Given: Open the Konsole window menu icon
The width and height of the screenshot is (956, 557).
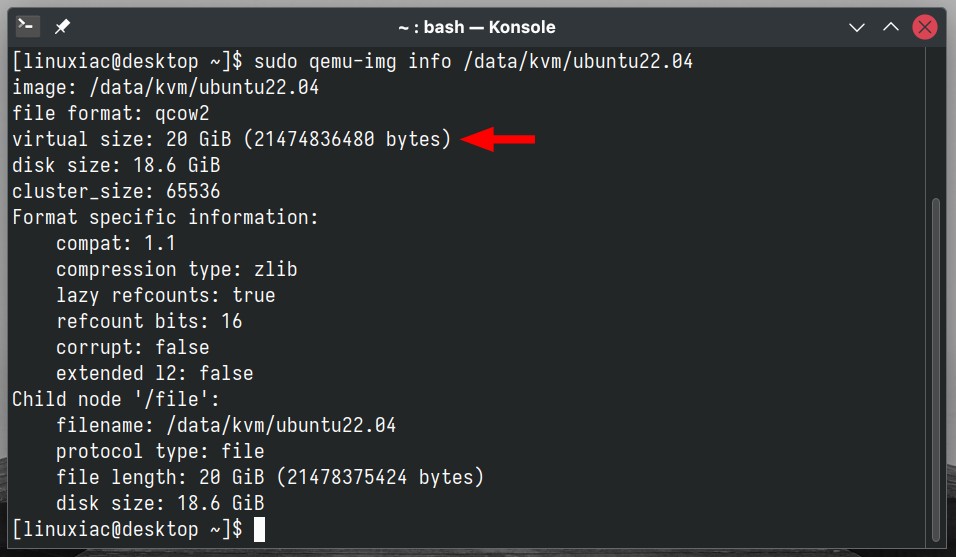Looking at the screenshot, I should (27, 26).
